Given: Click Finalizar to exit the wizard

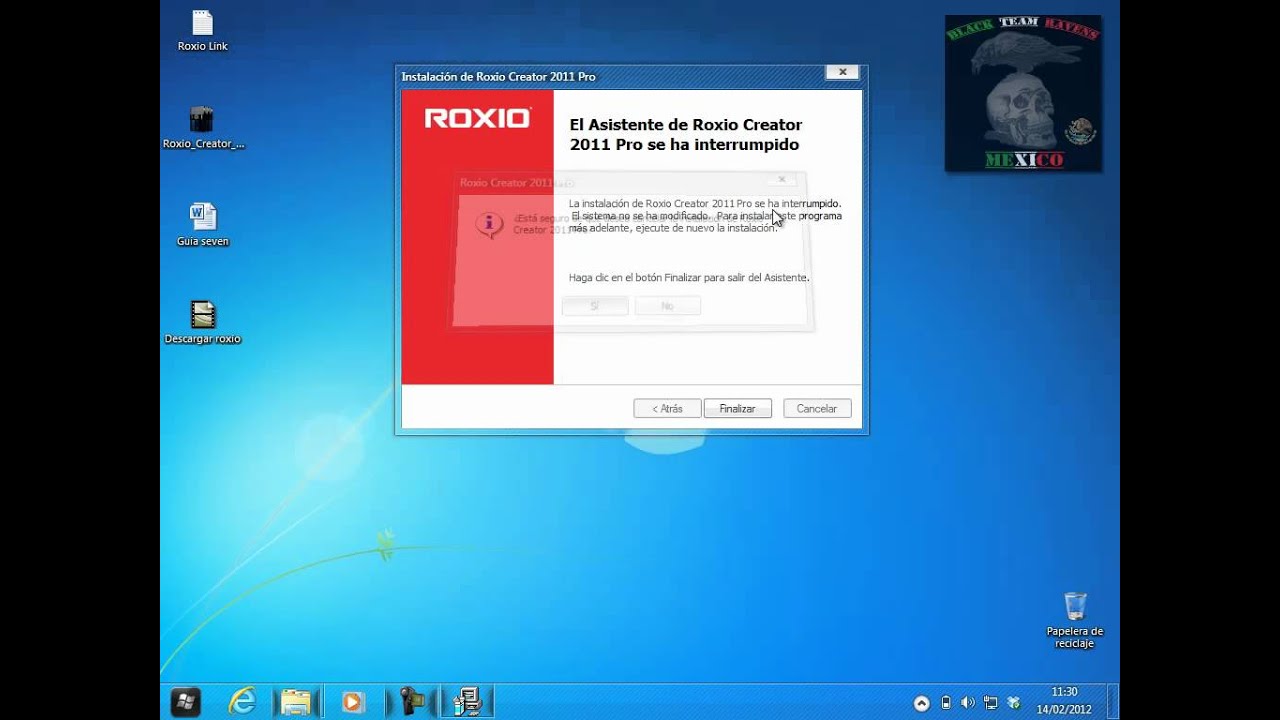Looking at the screenshot, I should 737,408.
